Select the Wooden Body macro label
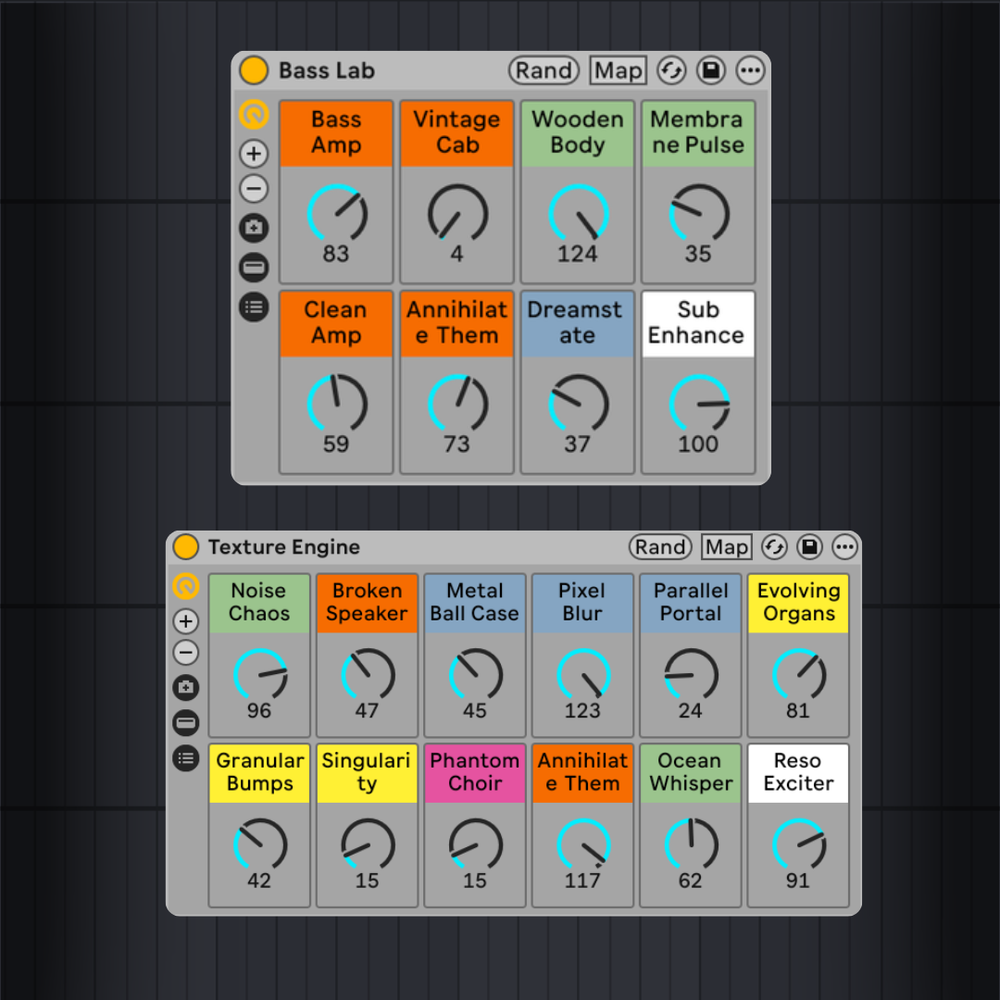This screenshot has width=1000, height=1000. coord(577,132)
